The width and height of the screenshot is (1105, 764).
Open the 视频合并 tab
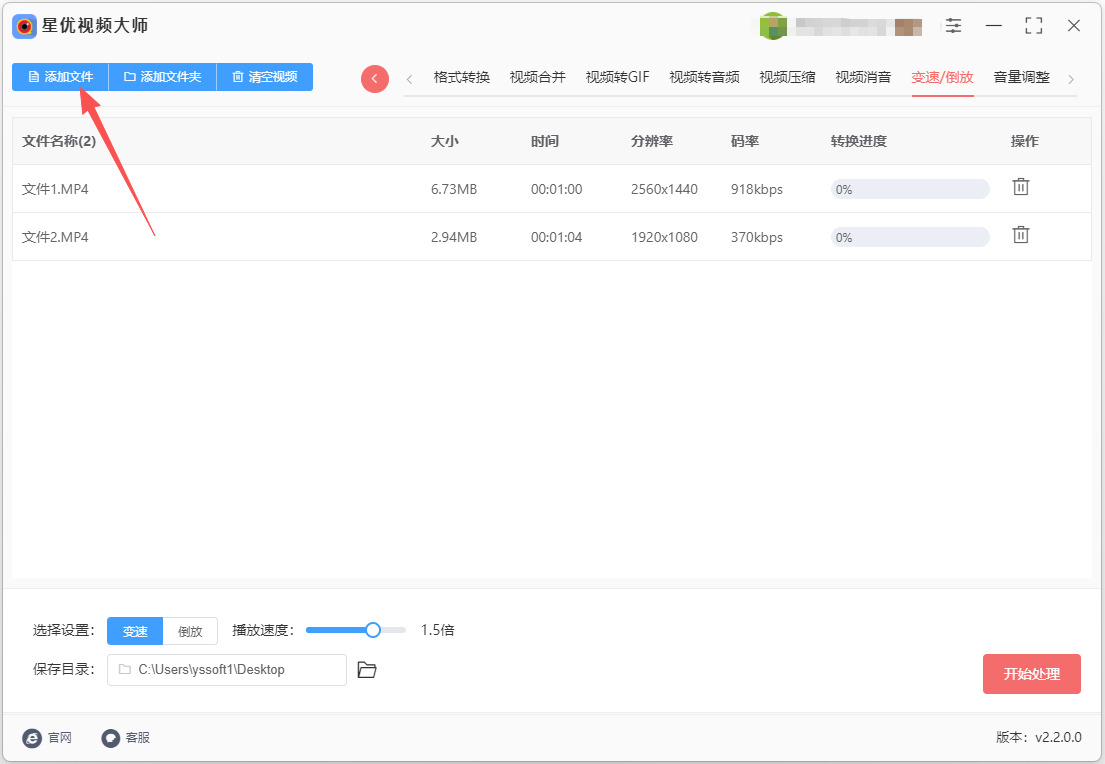coord(538,78)
